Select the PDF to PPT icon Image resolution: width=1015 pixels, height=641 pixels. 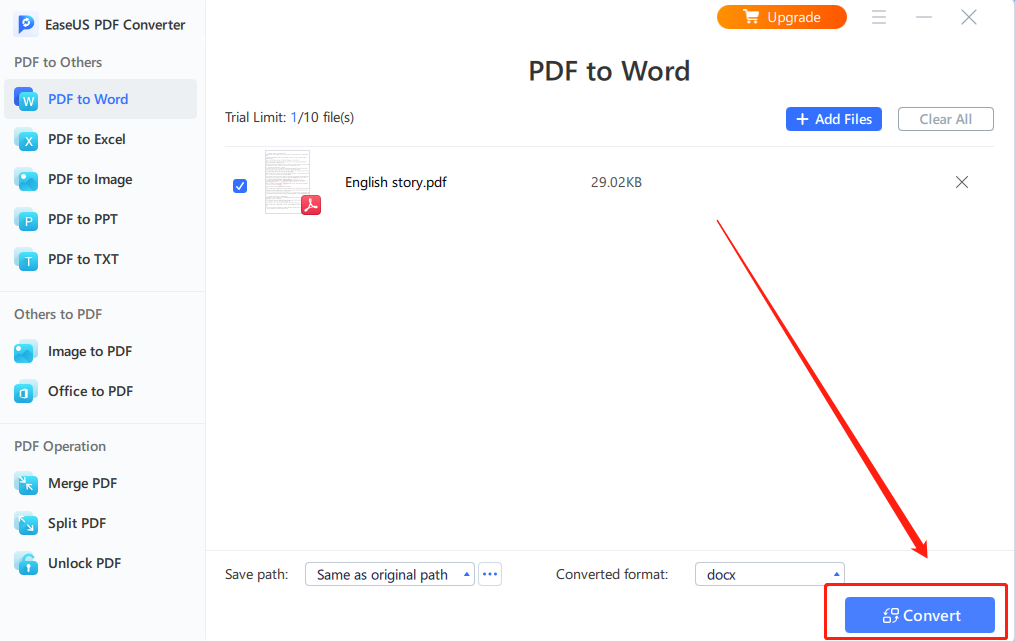(27, 219)
